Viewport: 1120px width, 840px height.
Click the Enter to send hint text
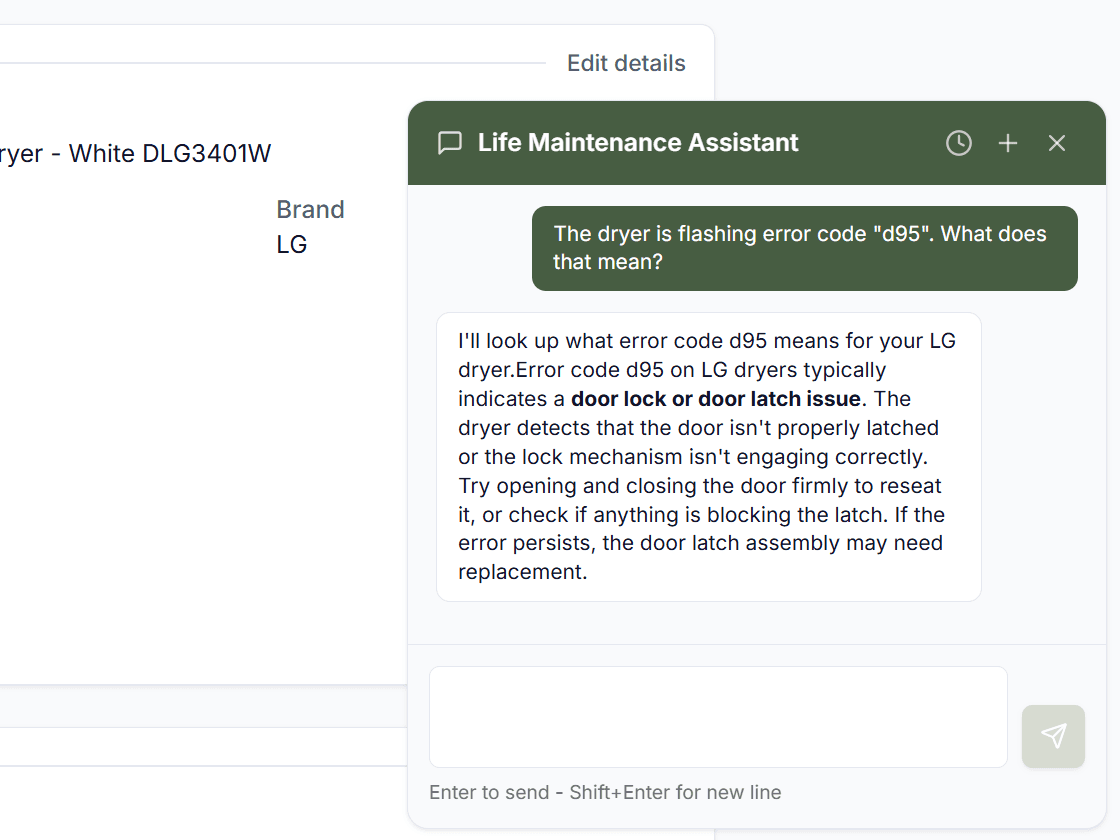[x=604, y=792]
